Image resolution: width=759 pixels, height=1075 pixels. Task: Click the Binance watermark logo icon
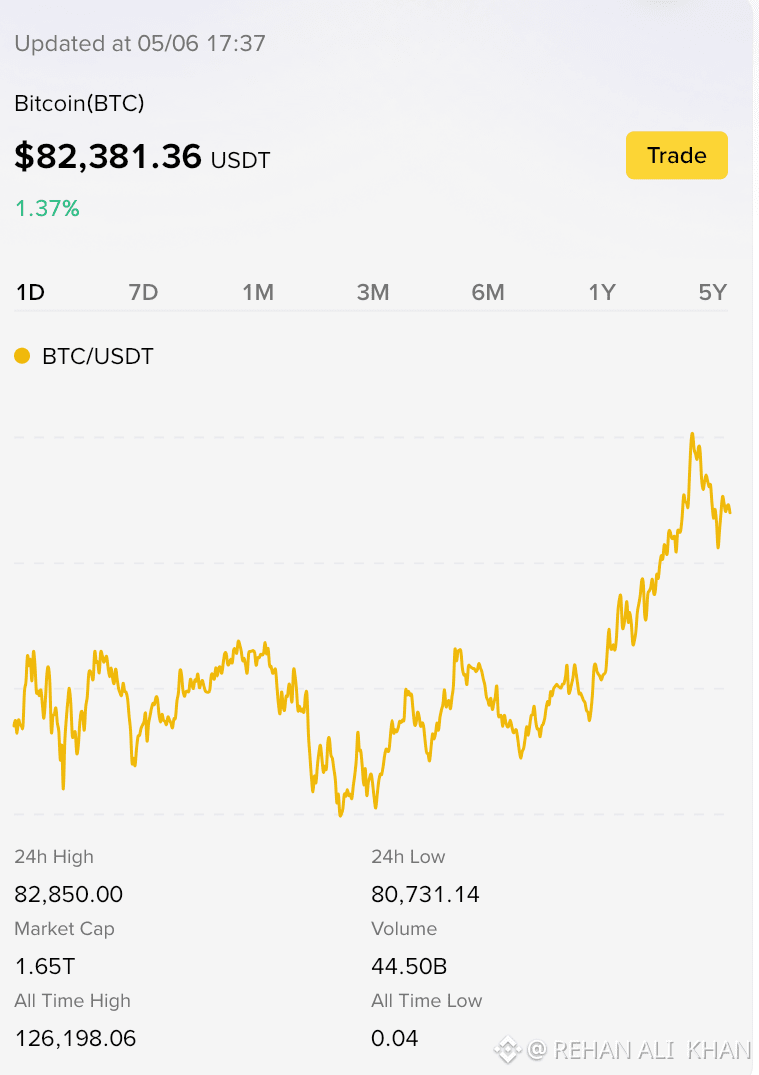click(x=507, y=1050)
